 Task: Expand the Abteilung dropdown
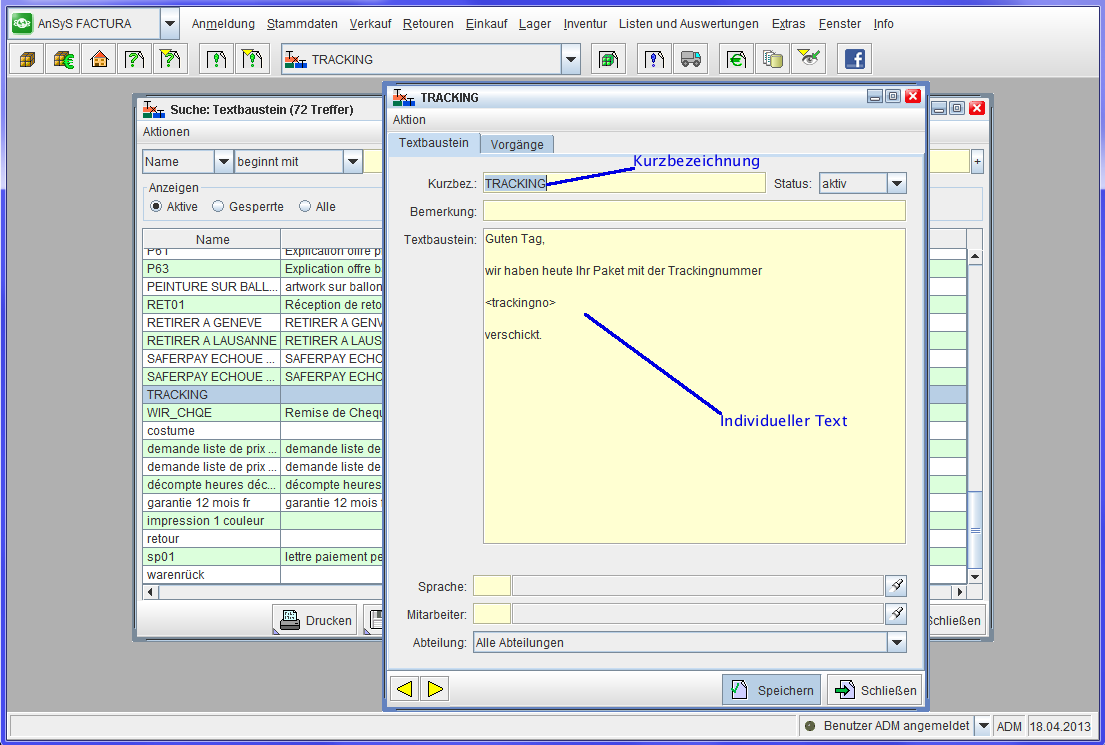(896, 643)
